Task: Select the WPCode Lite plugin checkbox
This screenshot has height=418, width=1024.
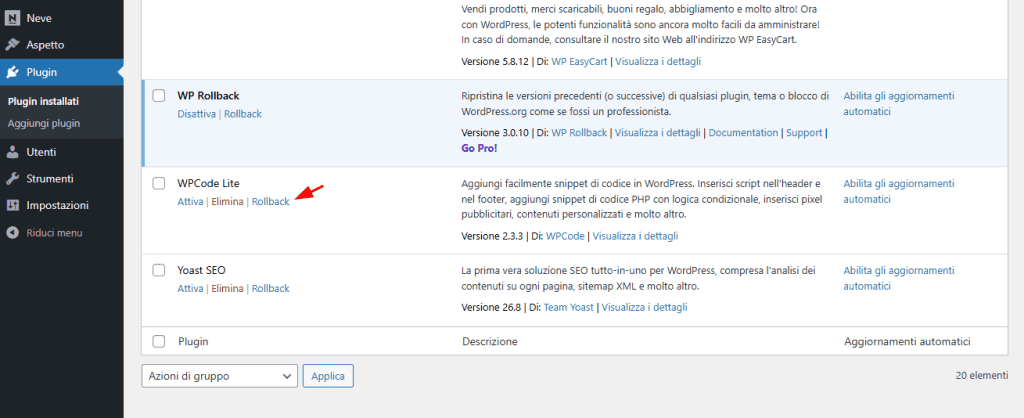Action: (x=159, y=184)
